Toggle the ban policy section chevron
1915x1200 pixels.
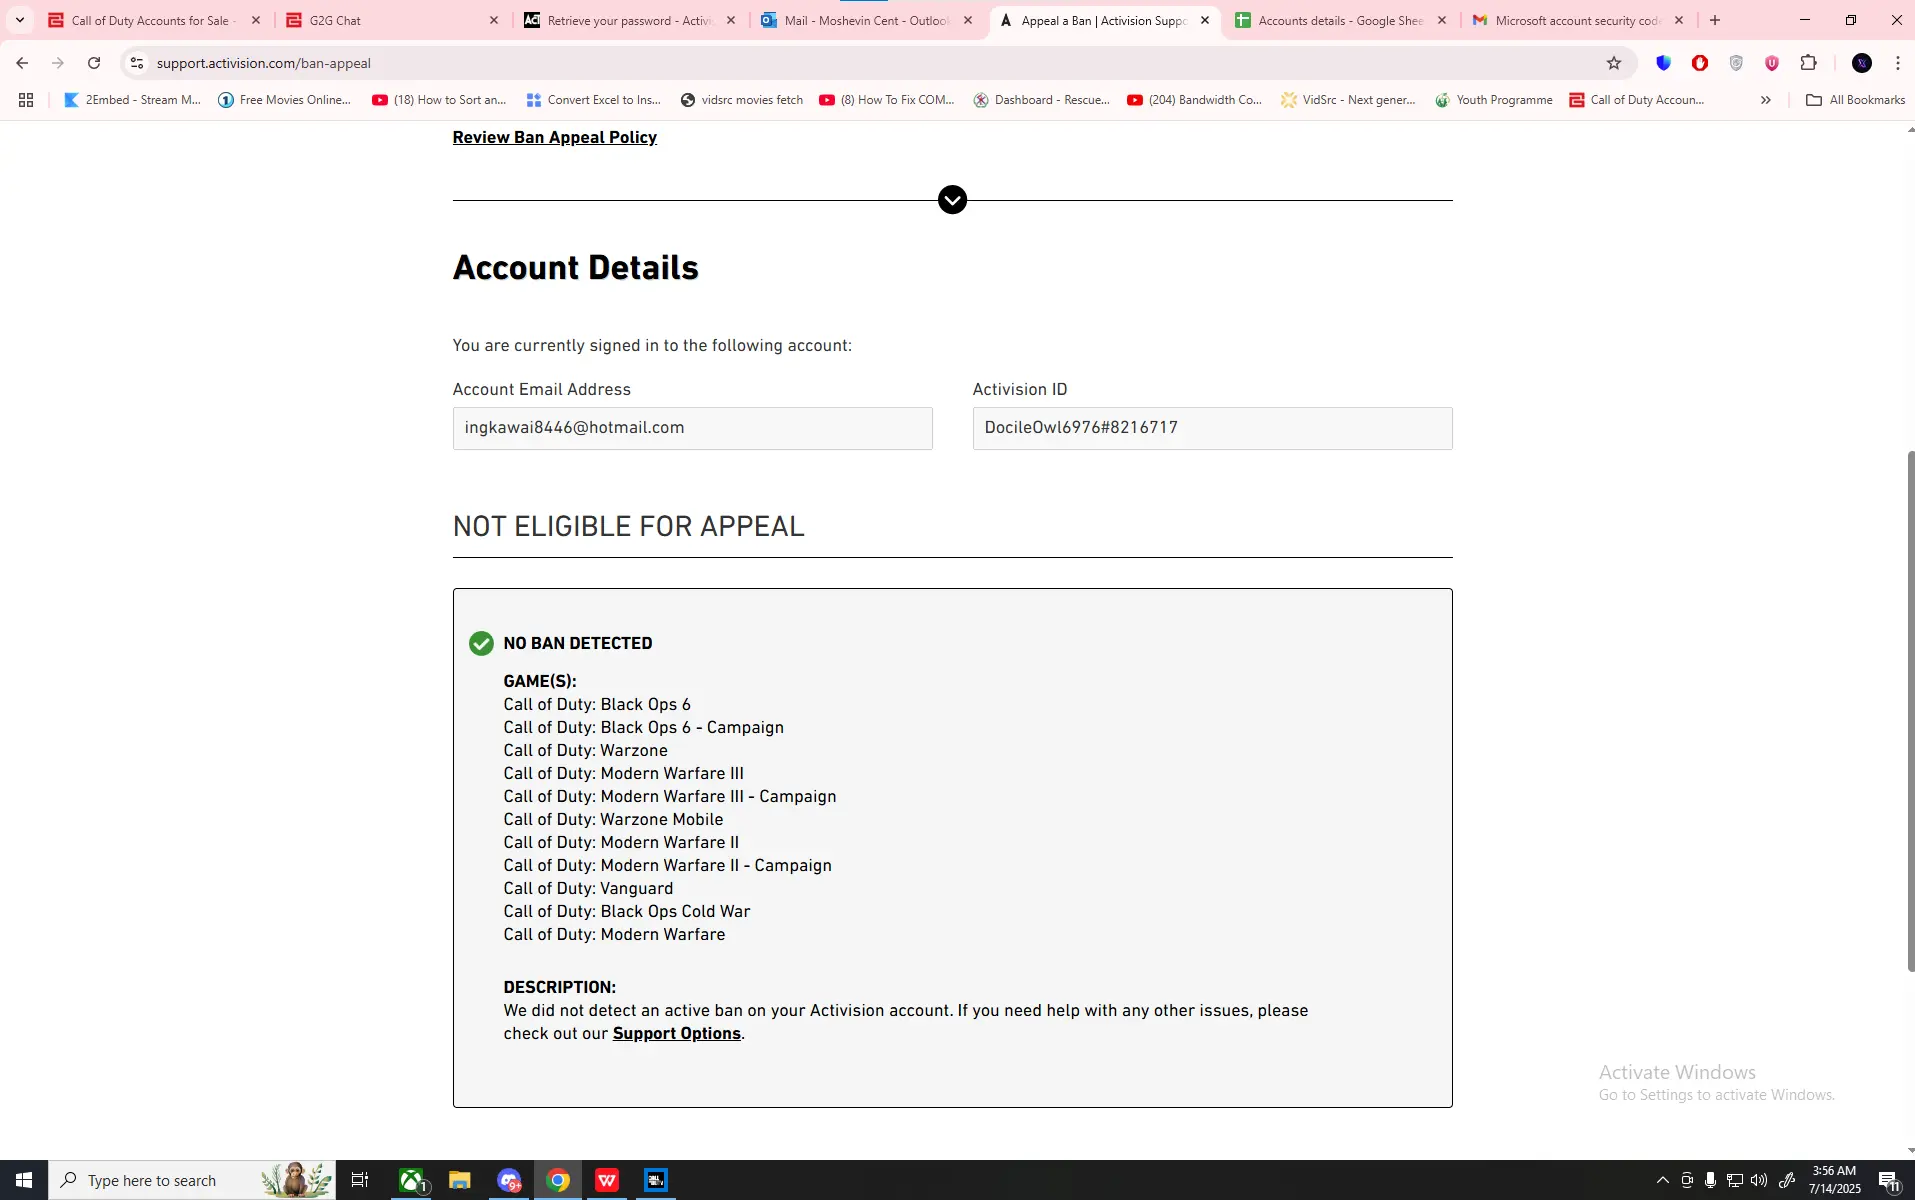952,200
